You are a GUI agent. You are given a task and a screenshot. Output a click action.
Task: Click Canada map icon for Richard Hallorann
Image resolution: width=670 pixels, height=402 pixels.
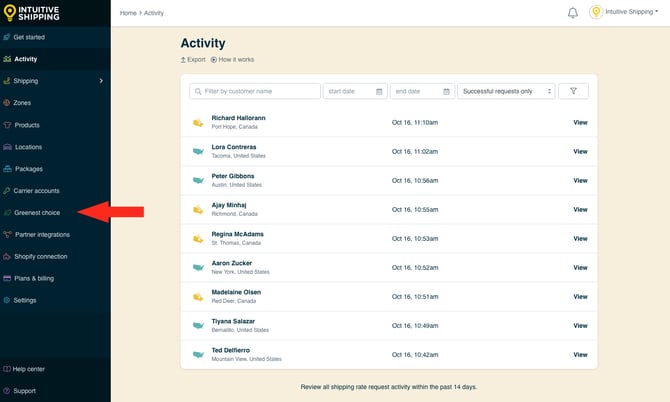click(x=198, y=123)
